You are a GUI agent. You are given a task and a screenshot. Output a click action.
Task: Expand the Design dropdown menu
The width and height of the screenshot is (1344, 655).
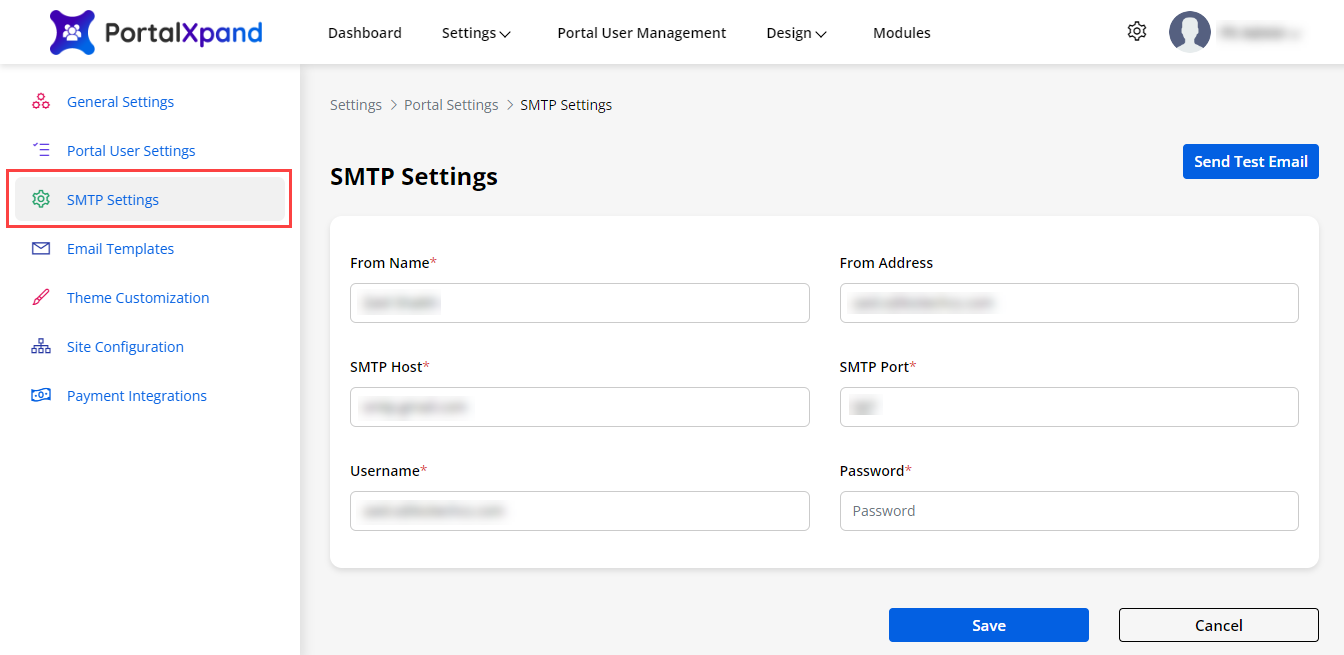pyautogui.click(x=796, y=33)
